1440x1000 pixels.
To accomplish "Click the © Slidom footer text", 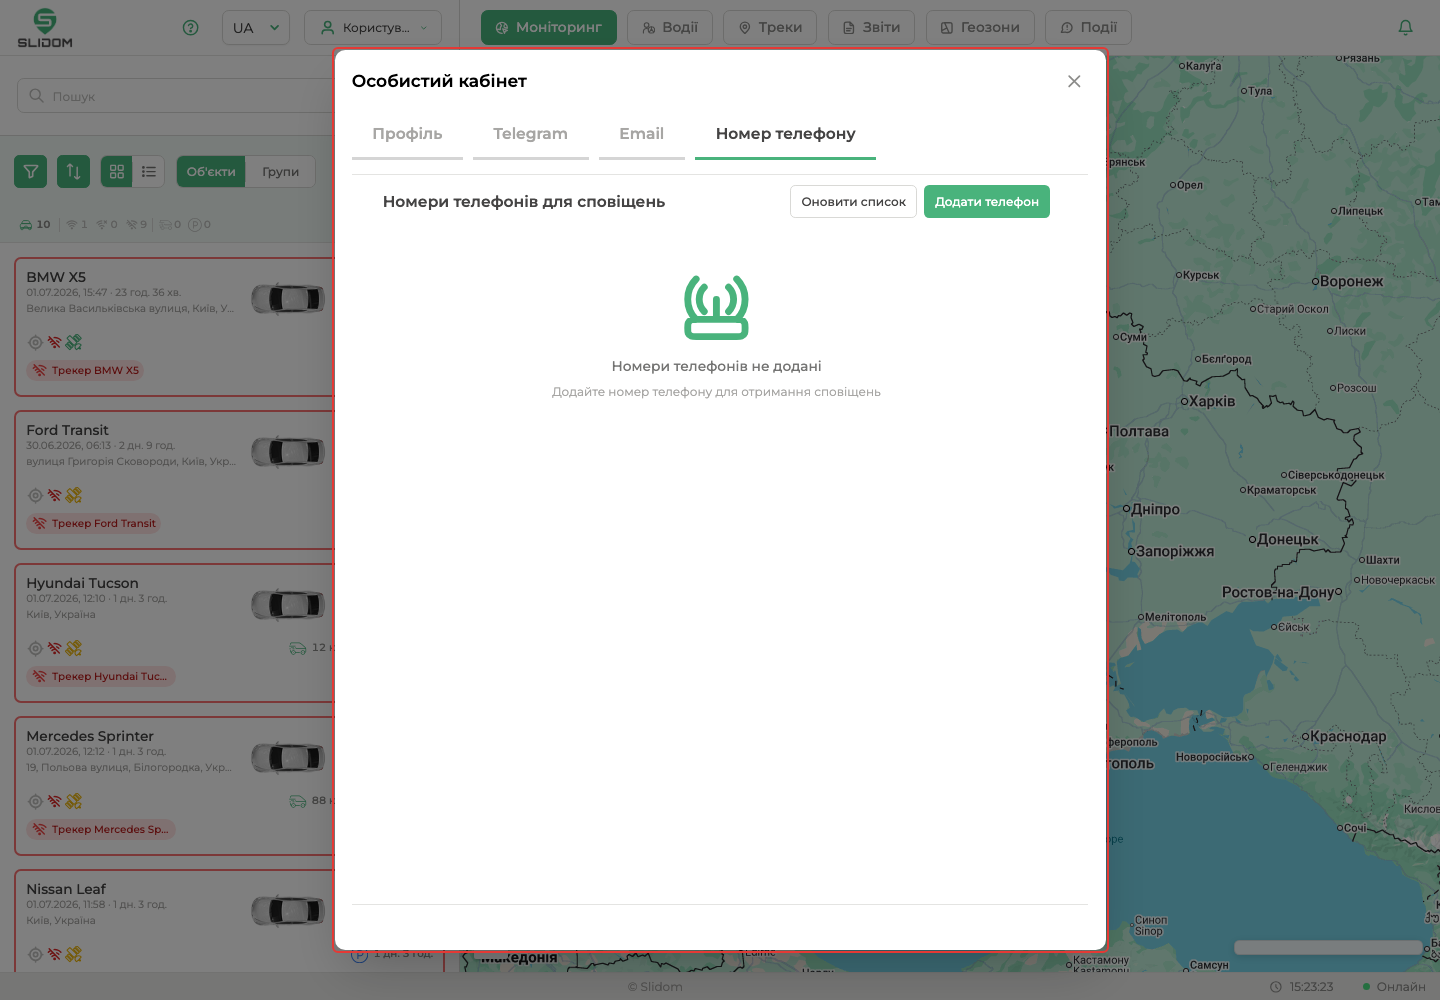I will point(655,987).
